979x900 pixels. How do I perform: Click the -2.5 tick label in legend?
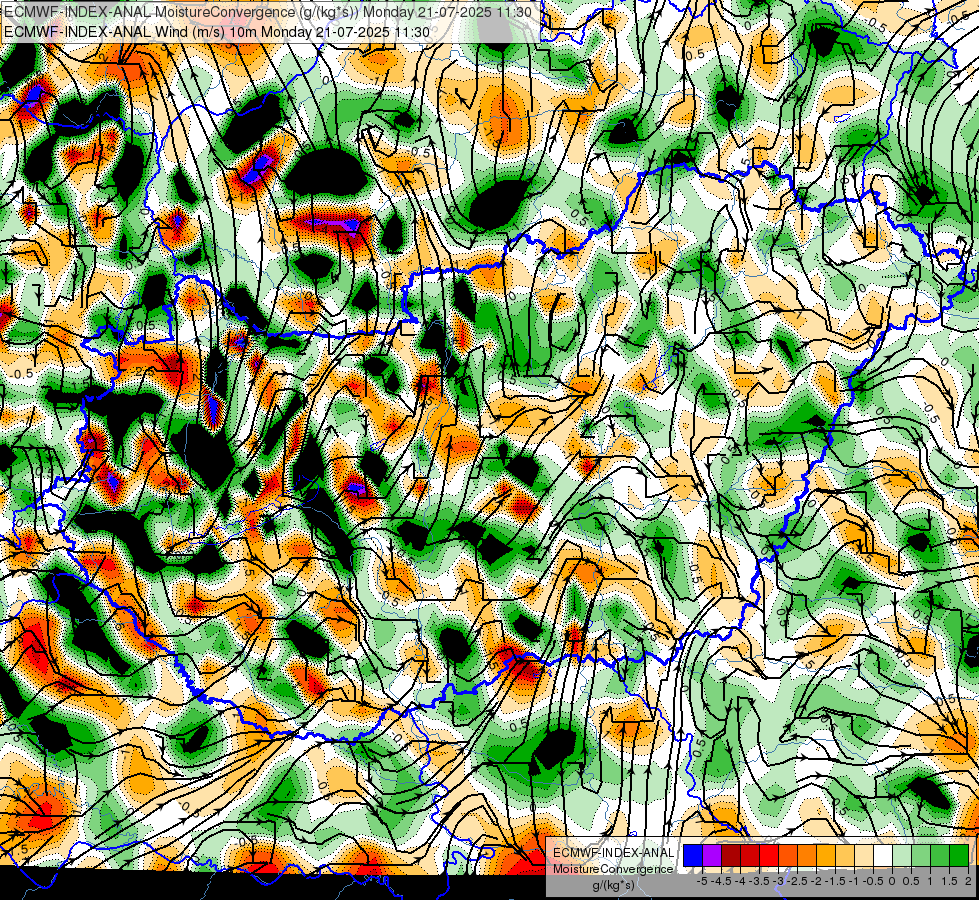797,881
